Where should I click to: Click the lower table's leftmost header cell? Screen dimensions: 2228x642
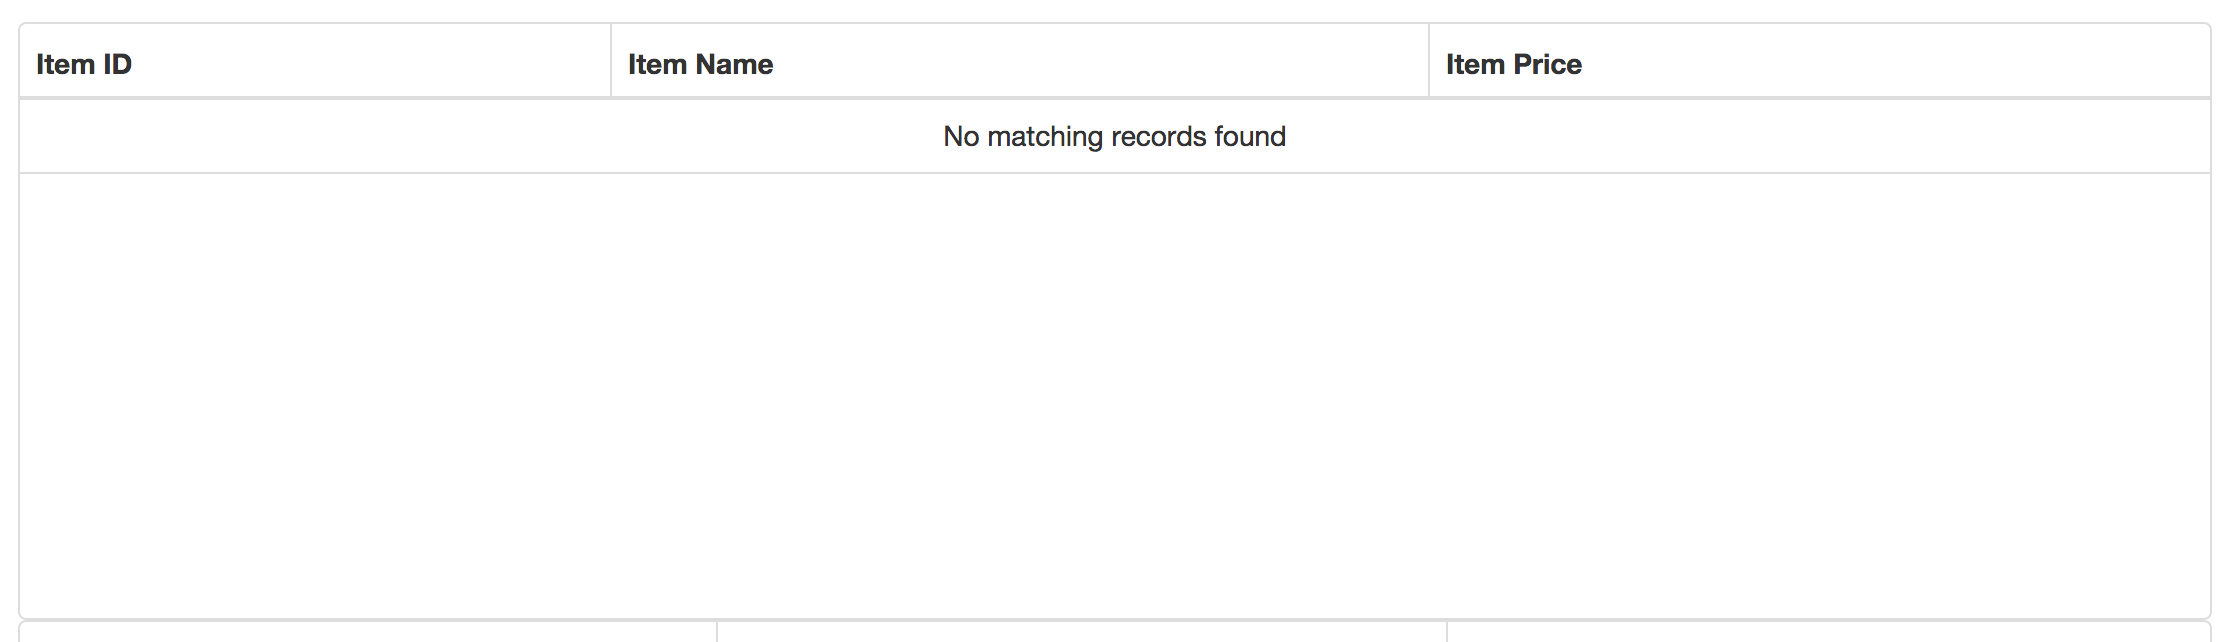pos(368,632)
